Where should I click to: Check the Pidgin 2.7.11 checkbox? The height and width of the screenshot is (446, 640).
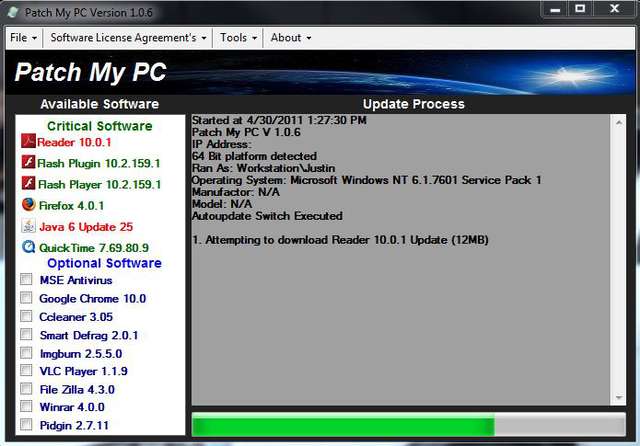coord(26,424)
